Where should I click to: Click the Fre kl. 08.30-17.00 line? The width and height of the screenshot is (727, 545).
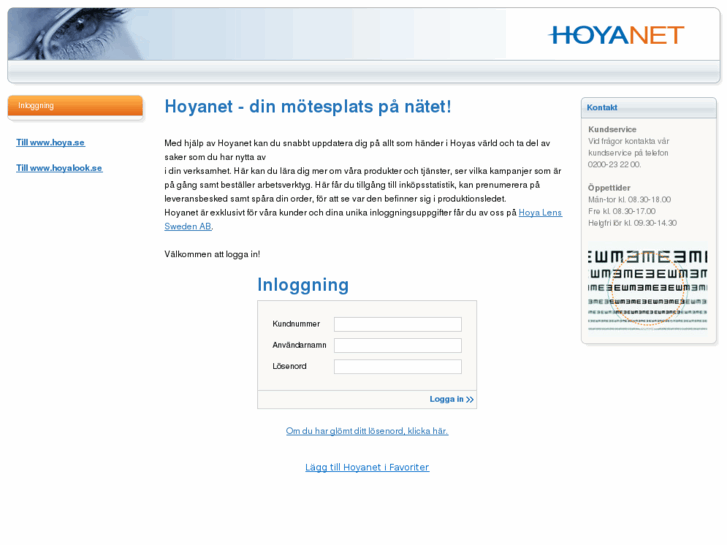click(x=622, y=211)
